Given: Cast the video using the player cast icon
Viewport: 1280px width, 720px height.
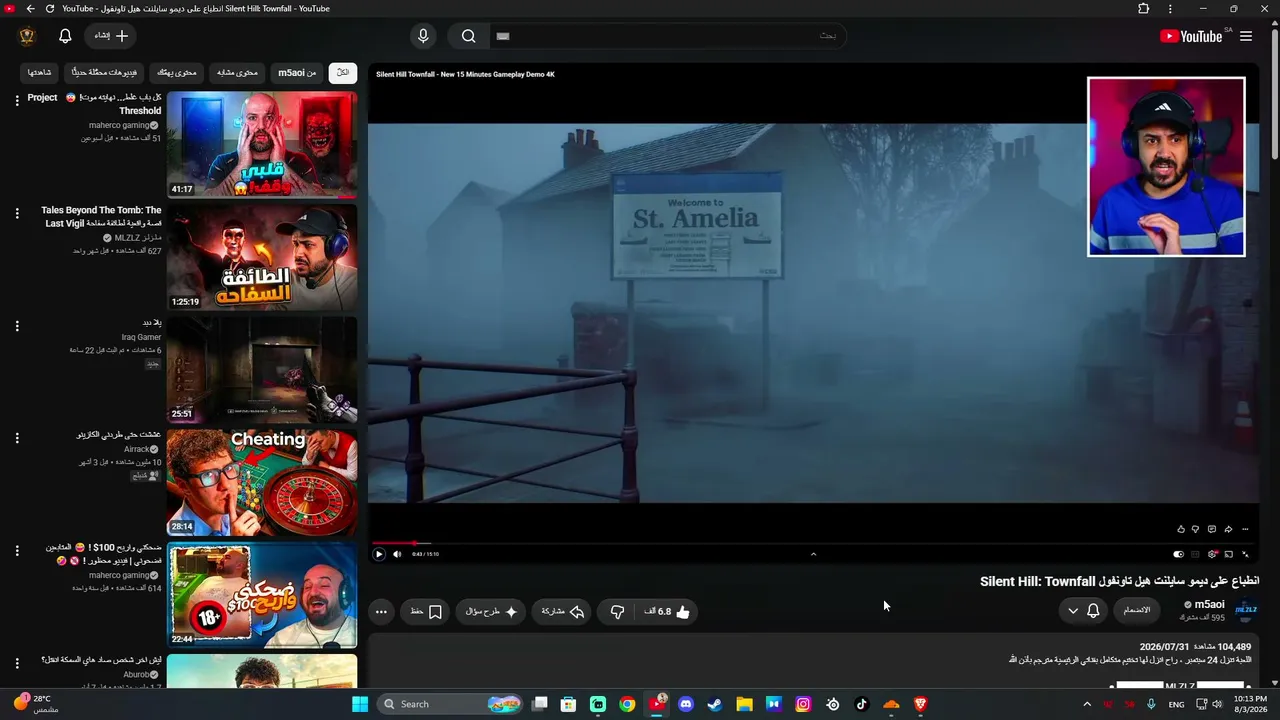Looking at the screenshot, I should (1229, 554).
